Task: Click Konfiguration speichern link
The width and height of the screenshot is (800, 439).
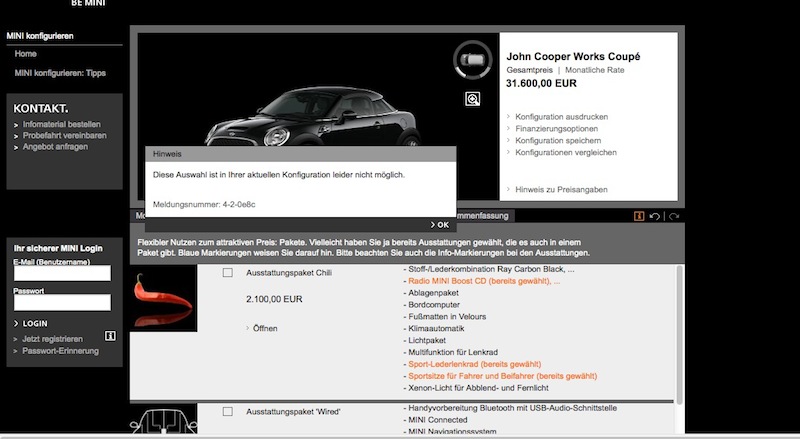Action: [x=560, y=141]
